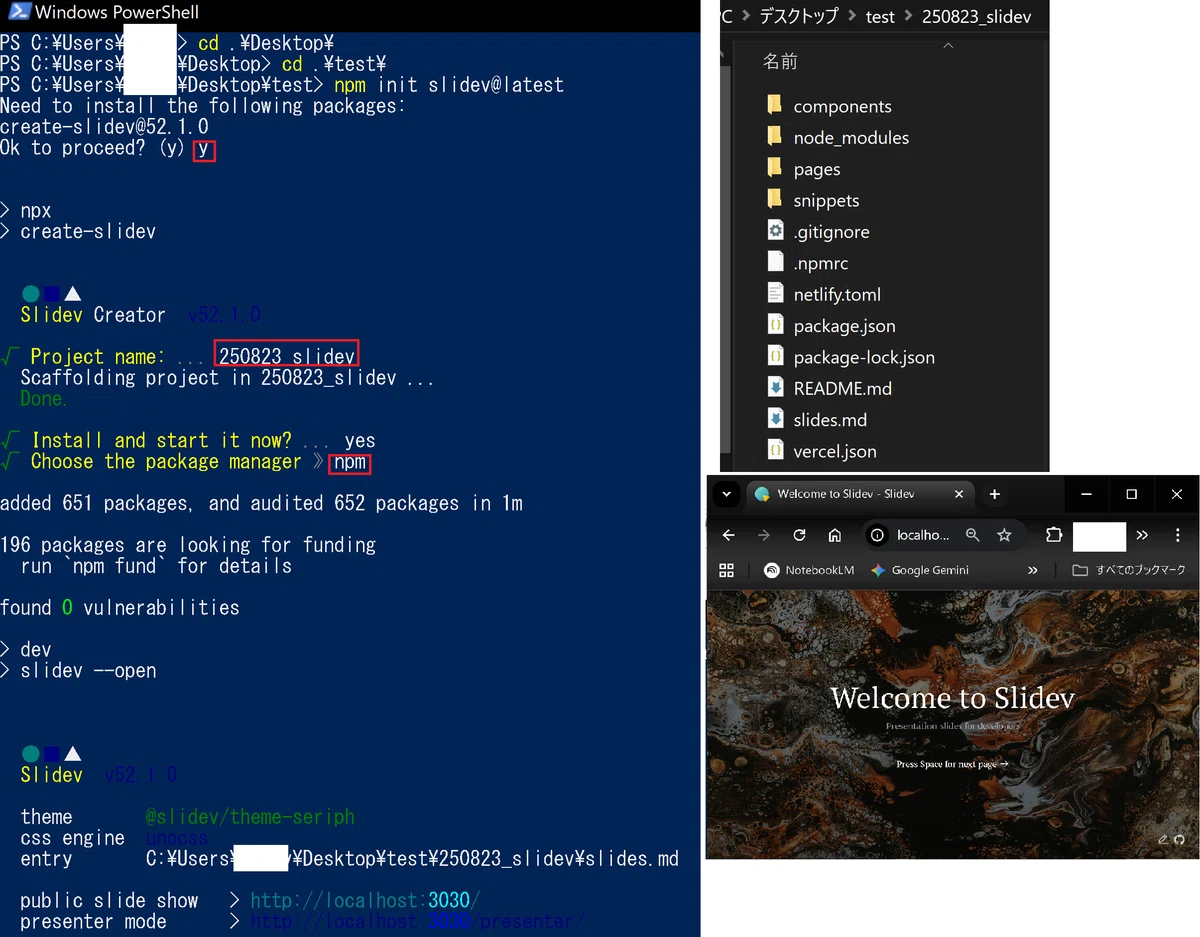1200x937 pixels.
Task: Toggle sort direction chevron above file list
Action: point(948,45)
